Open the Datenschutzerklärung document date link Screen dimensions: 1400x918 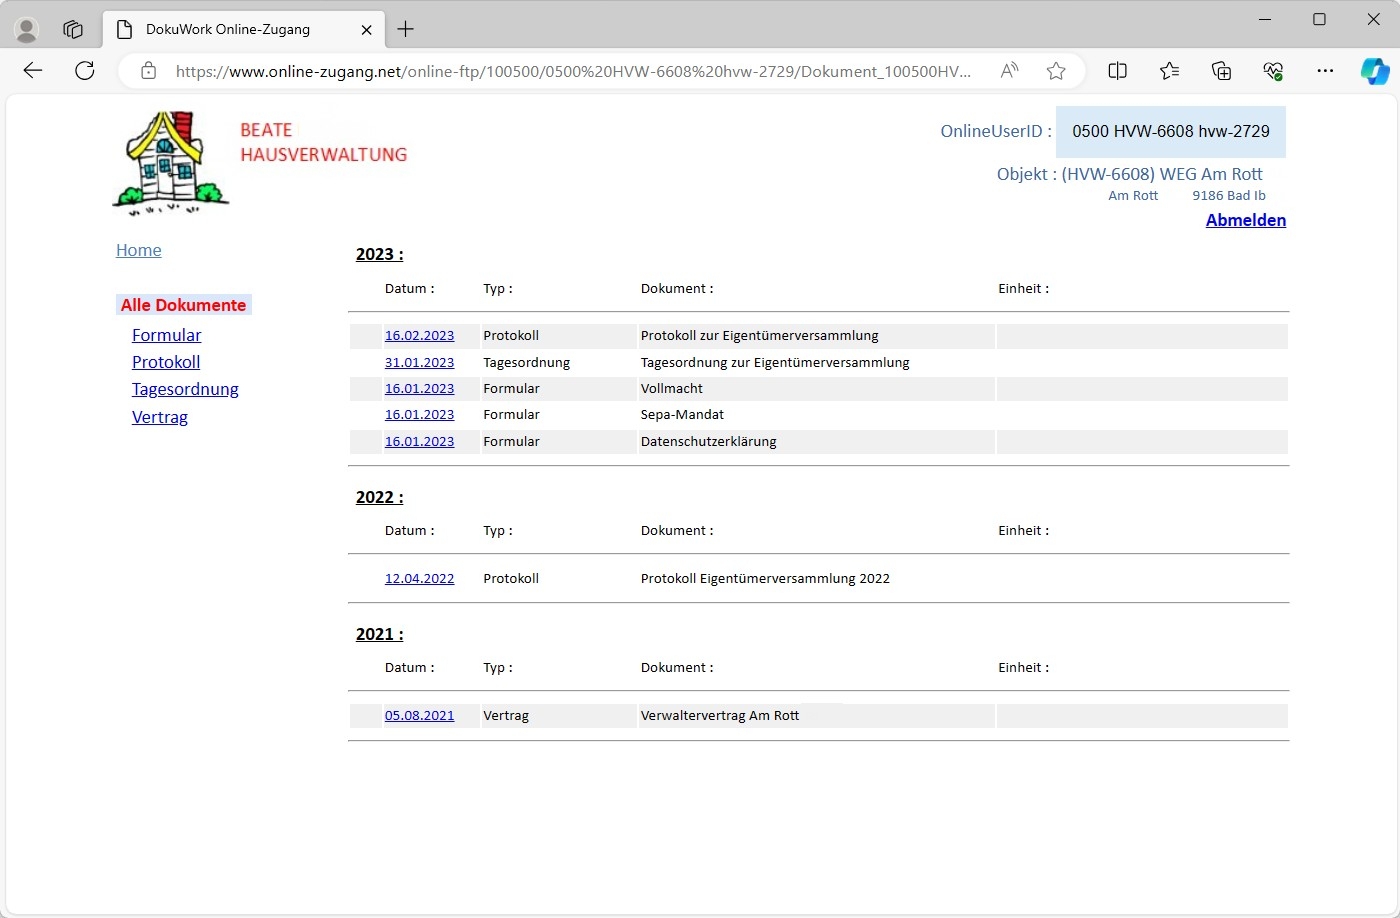click(x=419, y=441)
